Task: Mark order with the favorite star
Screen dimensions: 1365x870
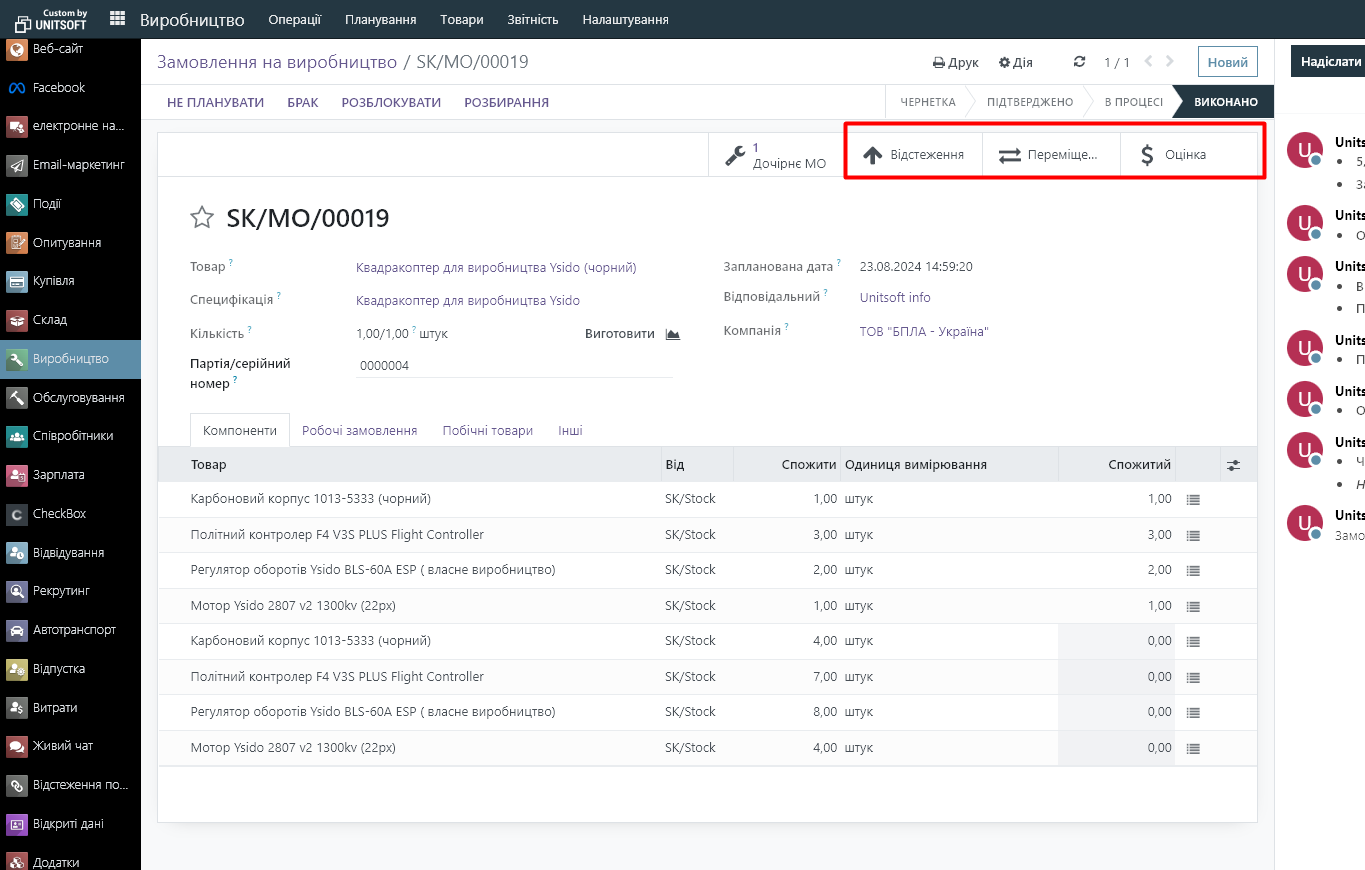Action: coord(202,218)
